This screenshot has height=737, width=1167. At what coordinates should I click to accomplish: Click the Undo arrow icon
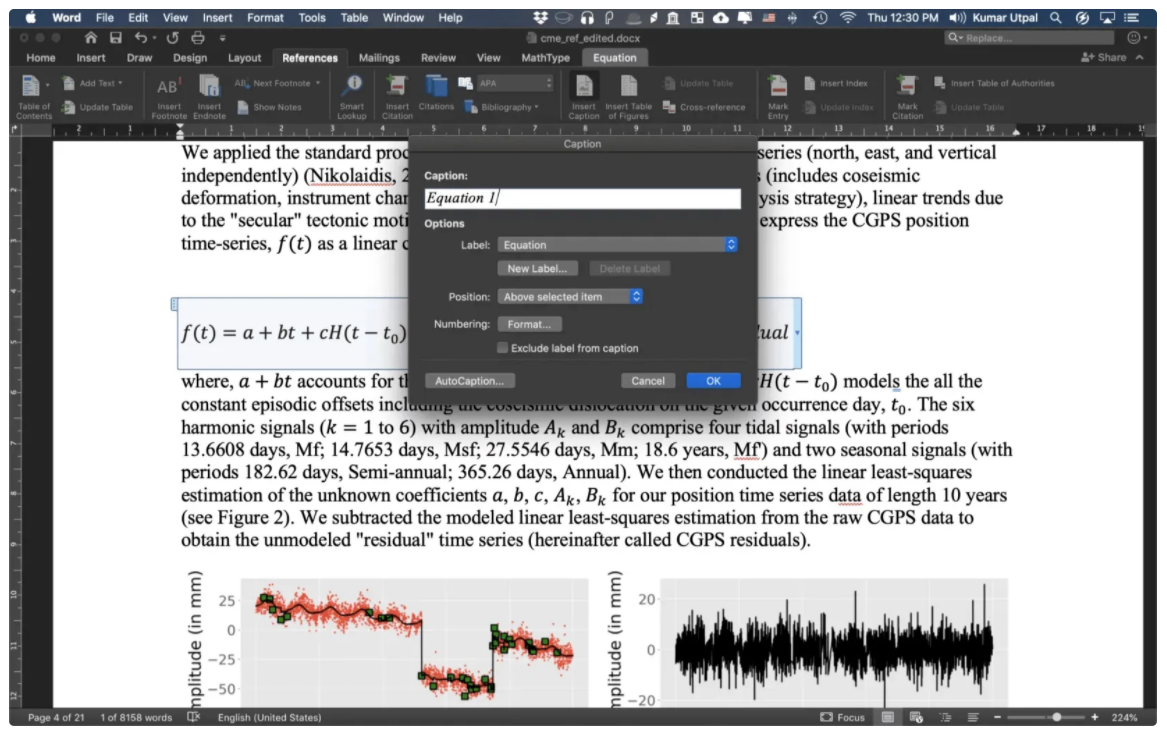(141, 37)
